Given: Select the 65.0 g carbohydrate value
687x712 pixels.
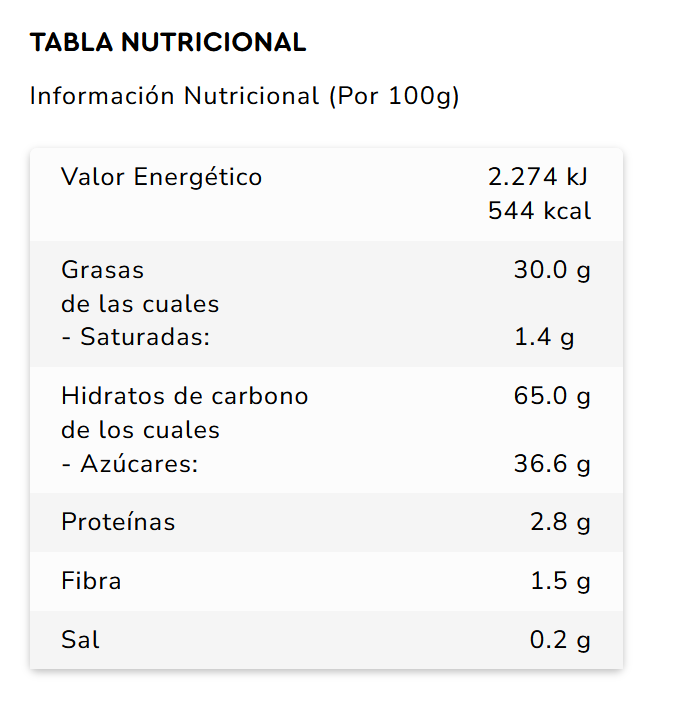Looking at the screenshot, I should point(552,396).
